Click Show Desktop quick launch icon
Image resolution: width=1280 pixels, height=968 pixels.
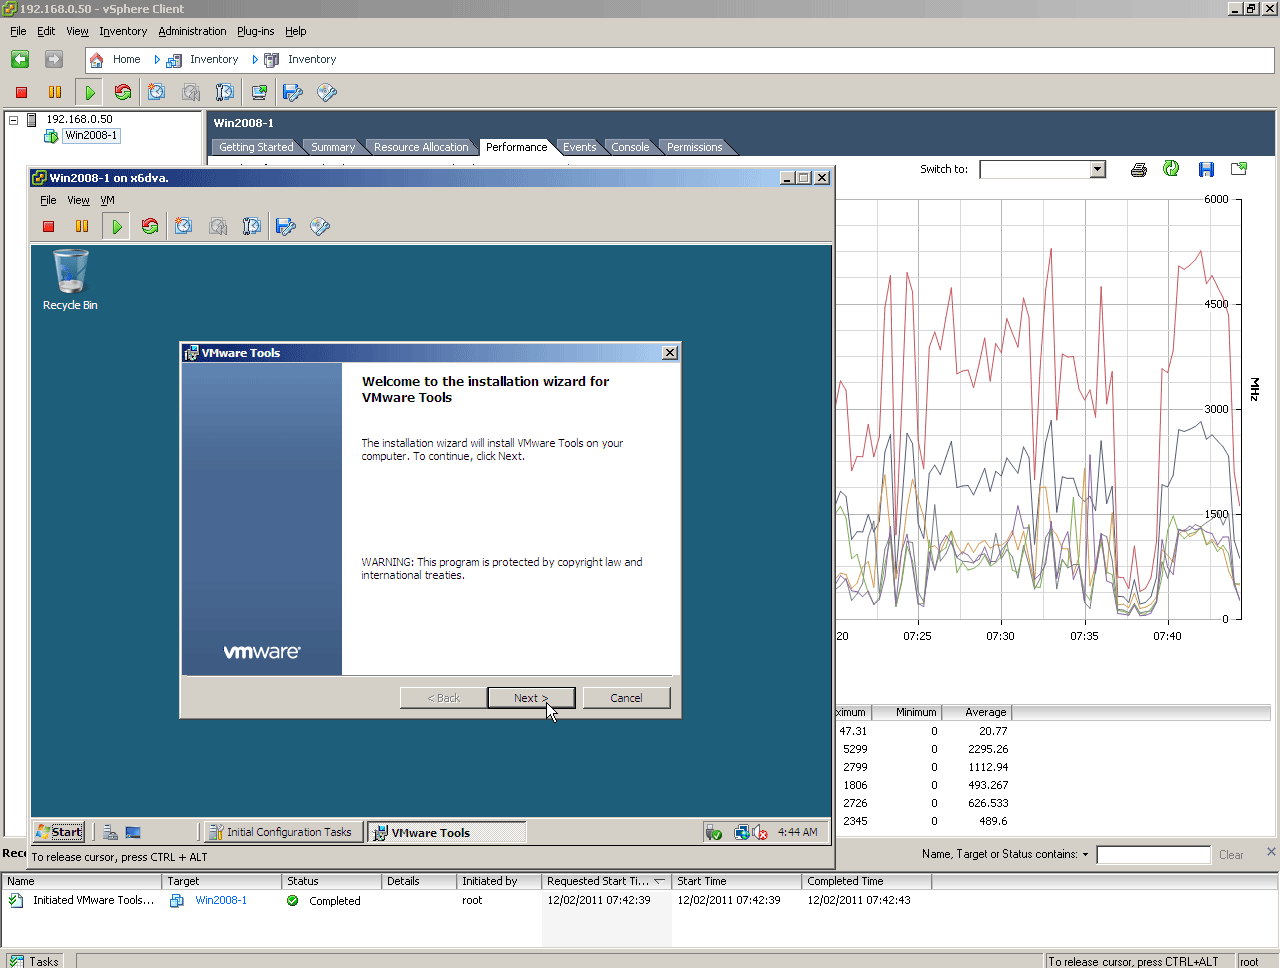point(133,832)
